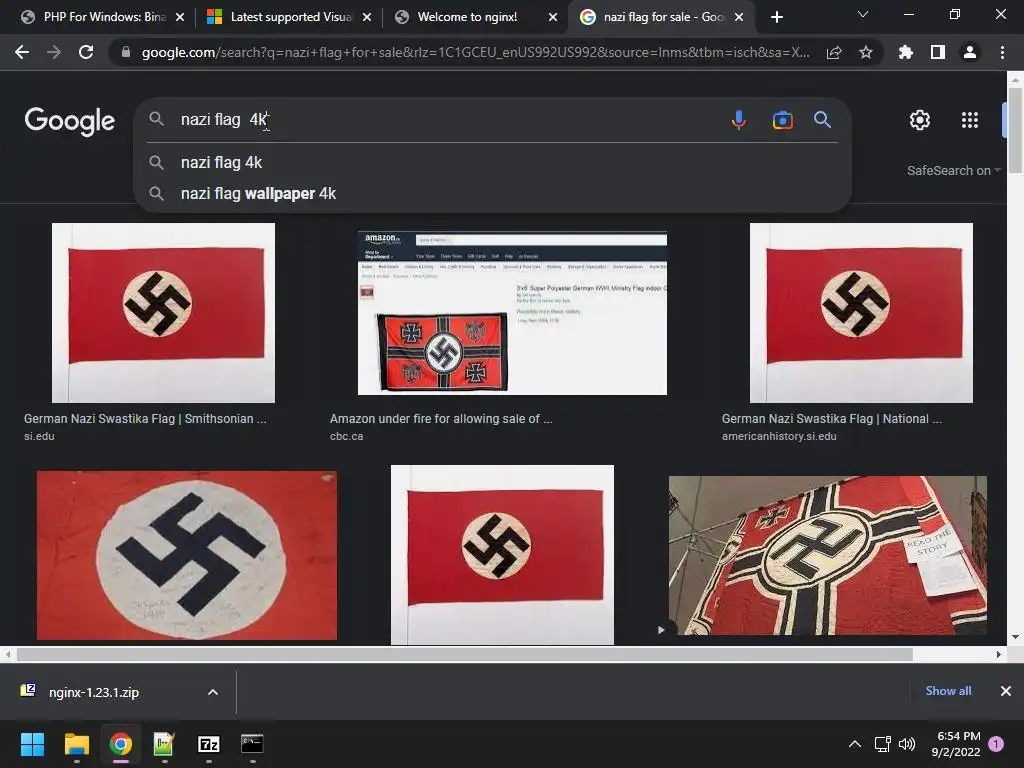Click the scrollbar right arrow
The width and height of the screenshot is (1024, 768).
pyautogui.click(x=999, y=654)
